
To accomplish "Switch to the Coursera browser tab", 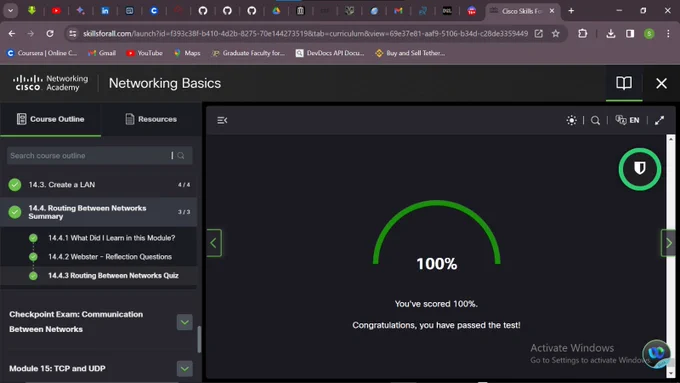I will tap(154, 11).
